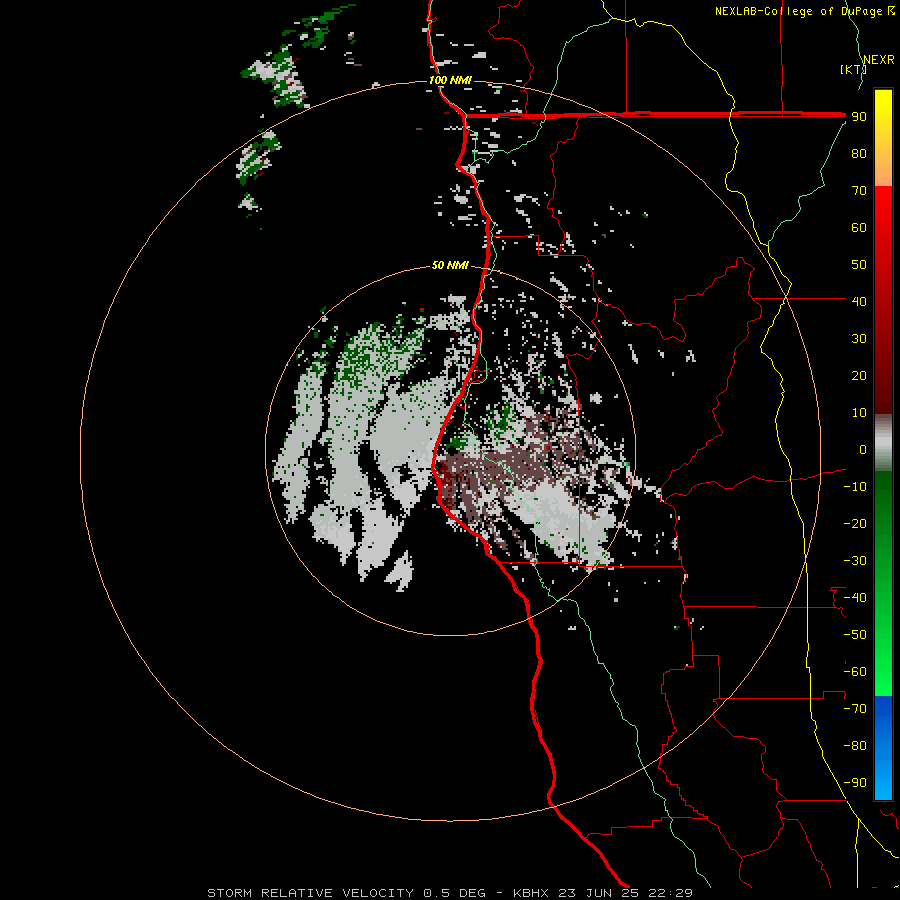Screen dimensions: 900x900
Task: Click the STORM RELATIVE VELOCITY caption text
Action: (x=449, y=893)
